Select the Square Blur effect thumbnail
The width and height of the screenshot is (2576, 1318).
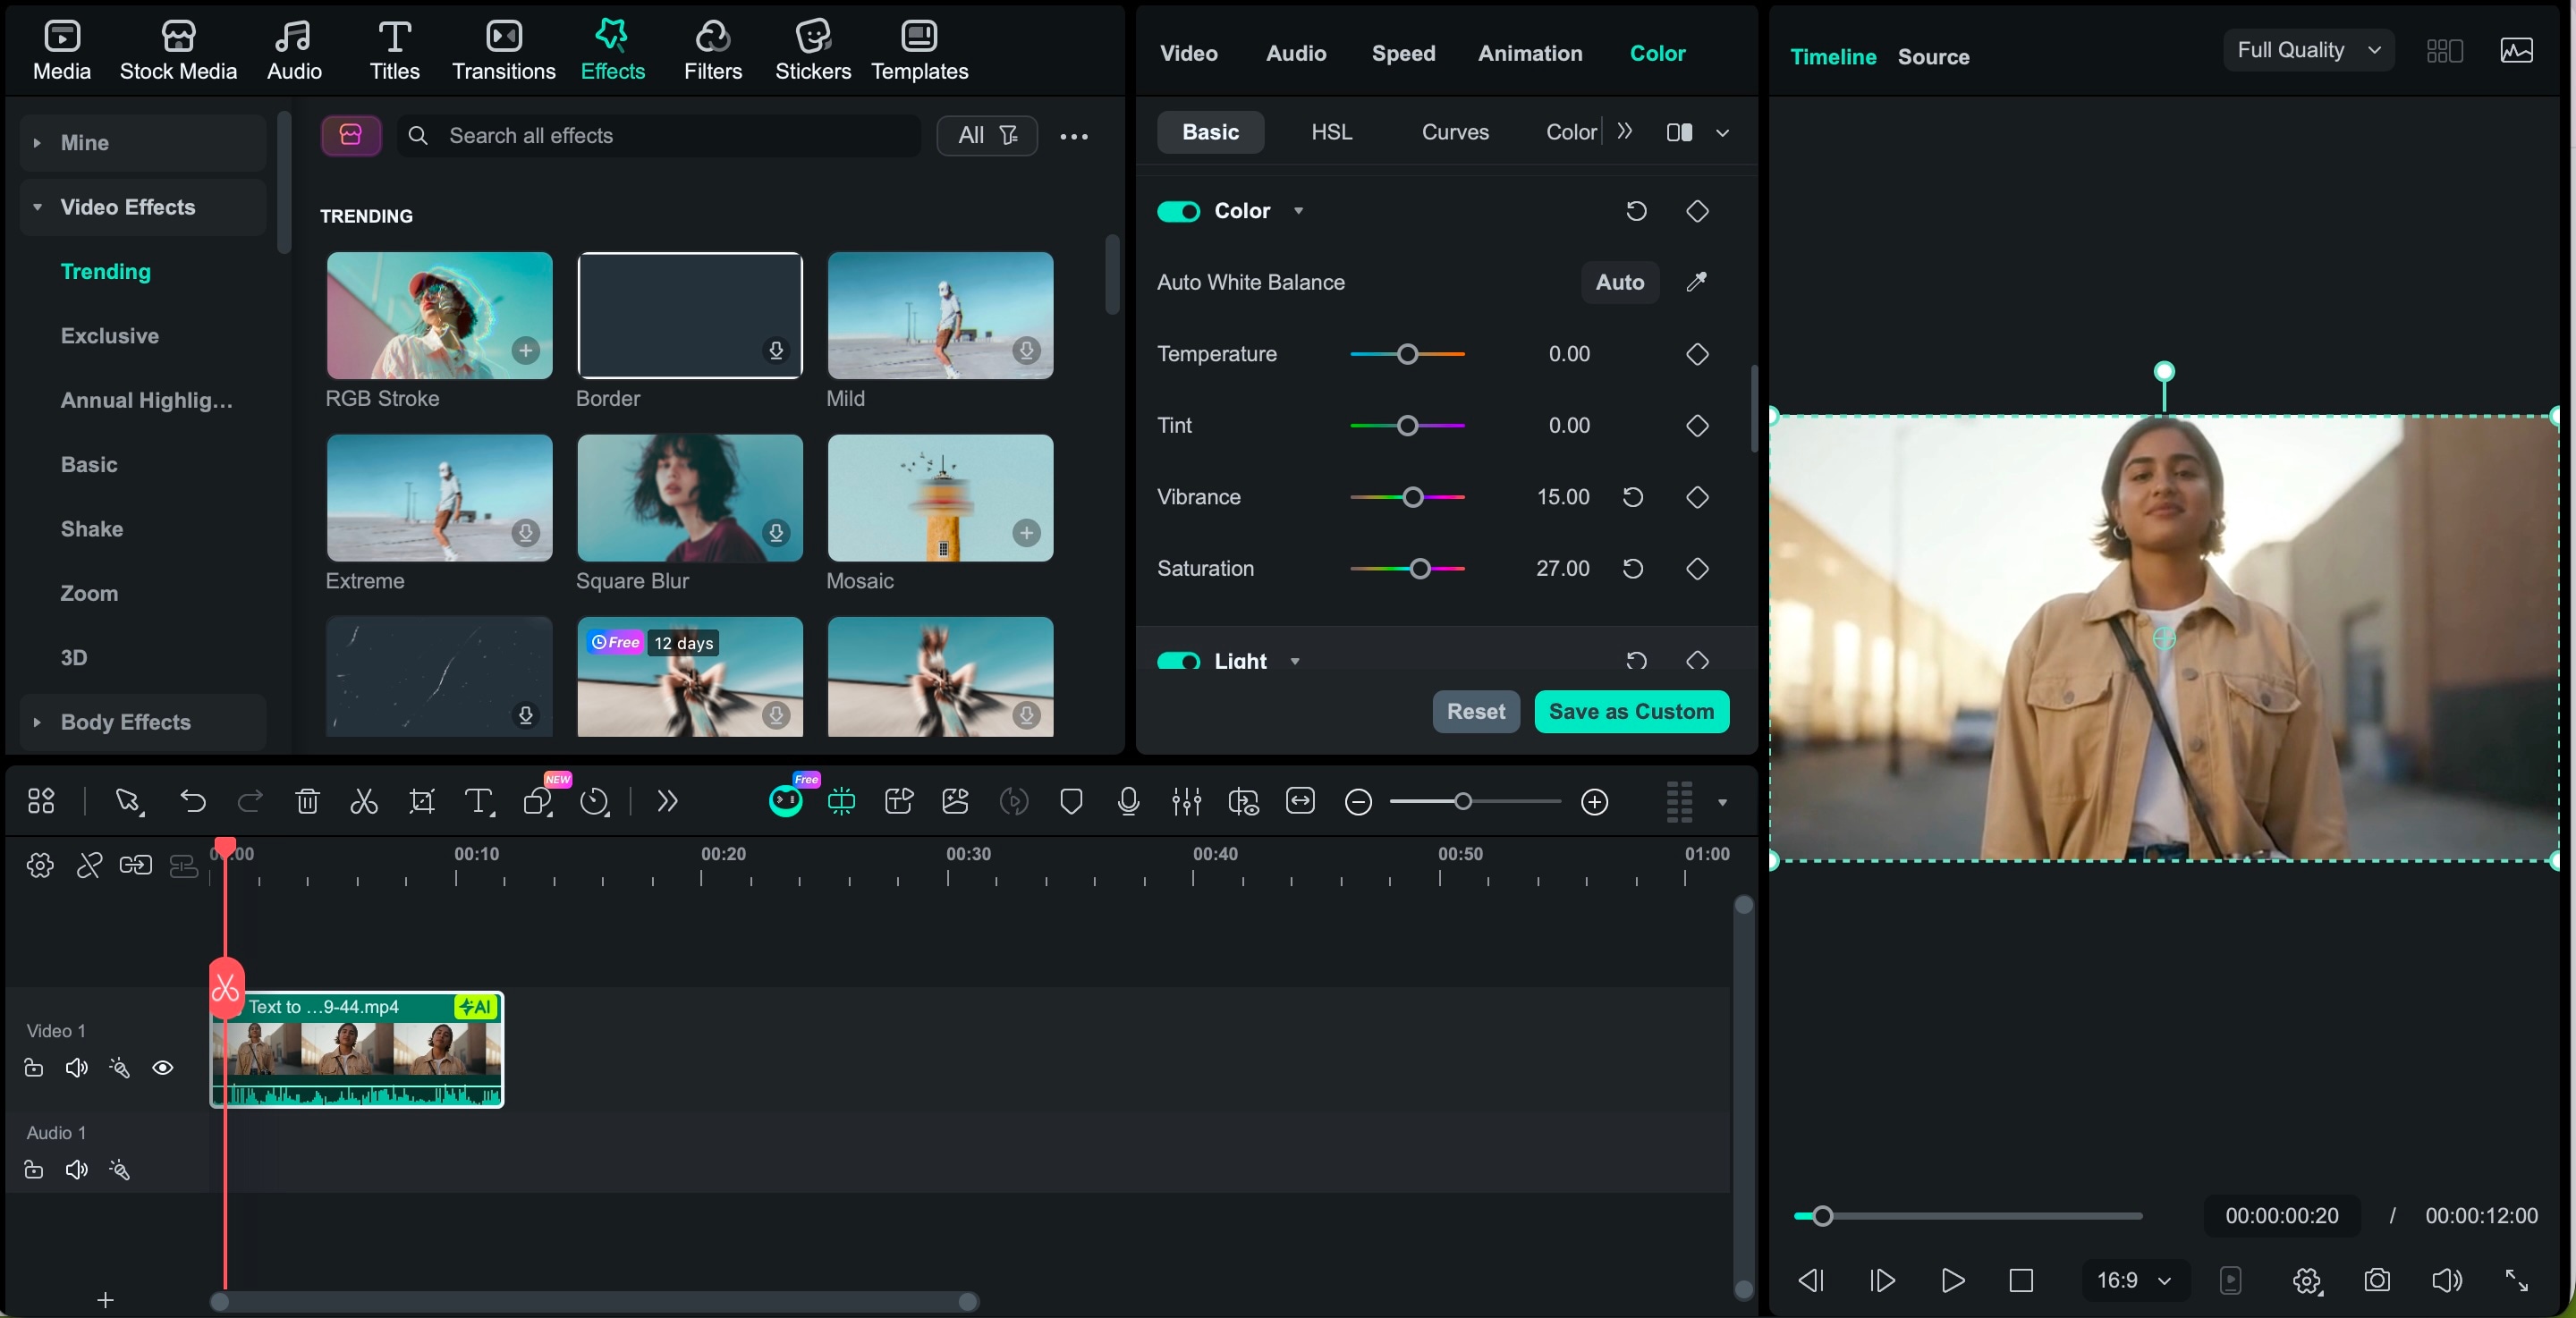(x=688, y=498)
